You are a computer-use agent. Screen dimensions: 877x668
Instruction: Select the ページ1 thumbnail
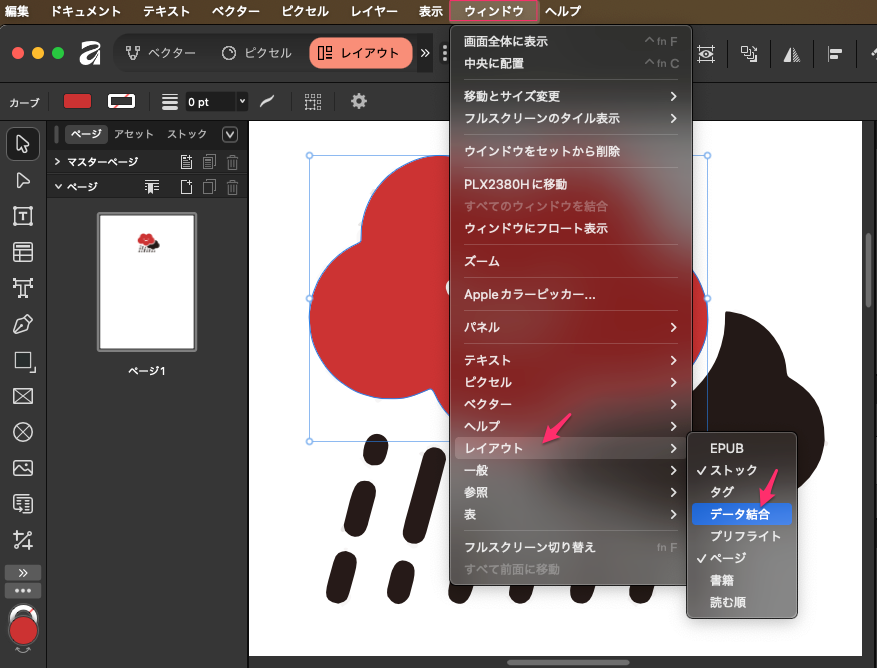point(147,282)
